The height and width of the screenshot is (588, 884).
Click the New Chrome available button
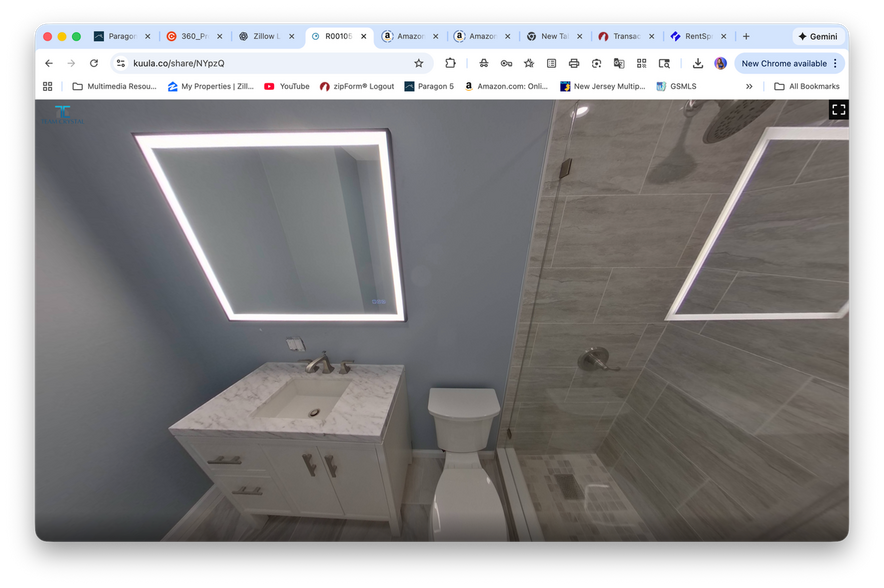pos(789,63)
